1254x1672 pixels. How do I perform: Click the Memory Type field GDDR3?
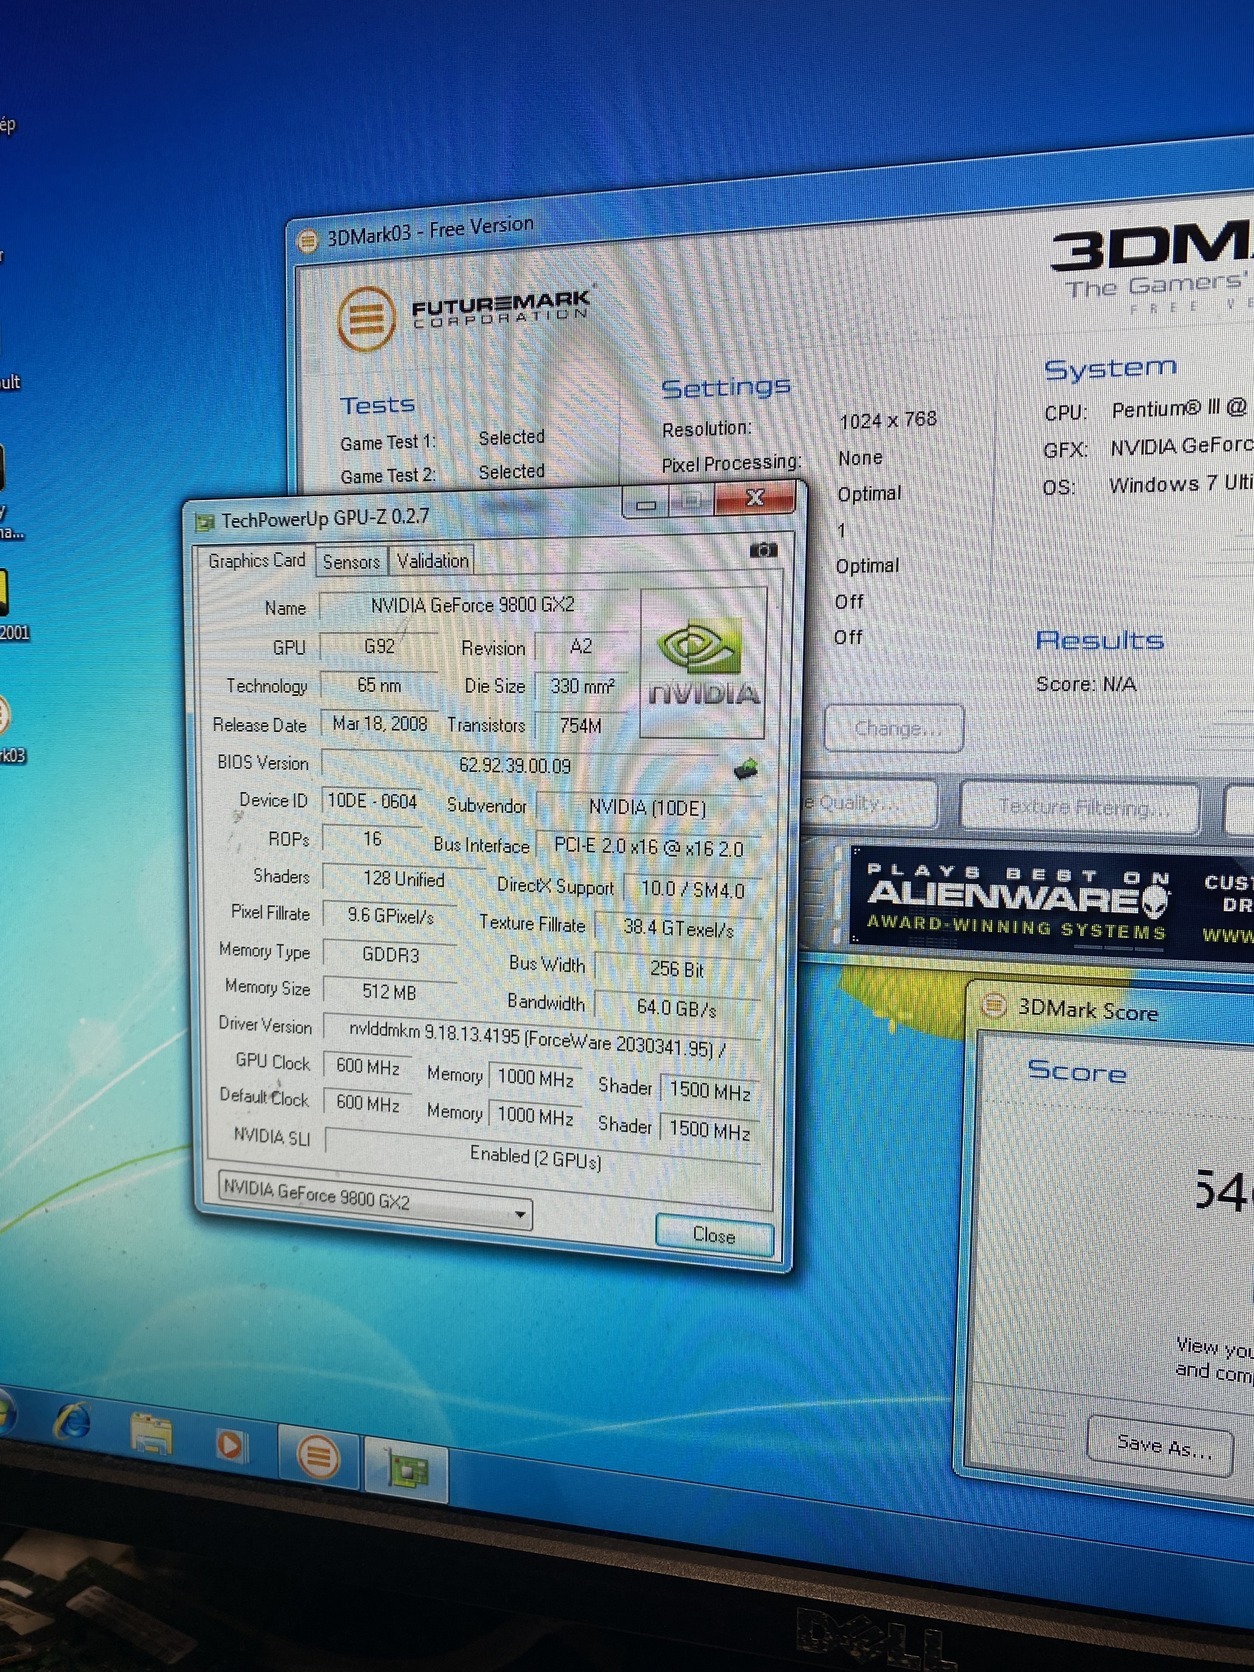pos(391,955)
